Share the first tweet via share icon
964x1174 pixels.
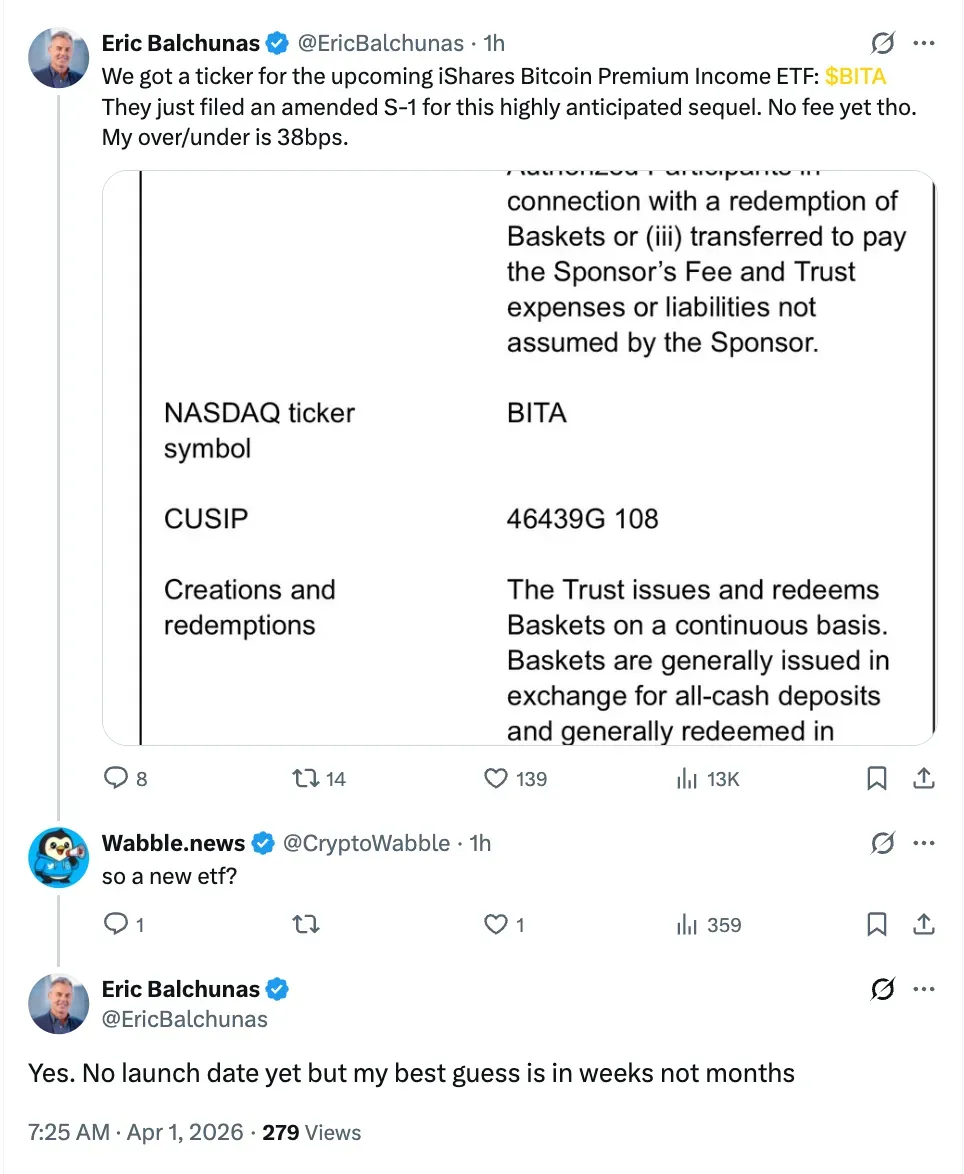(925, 778)
